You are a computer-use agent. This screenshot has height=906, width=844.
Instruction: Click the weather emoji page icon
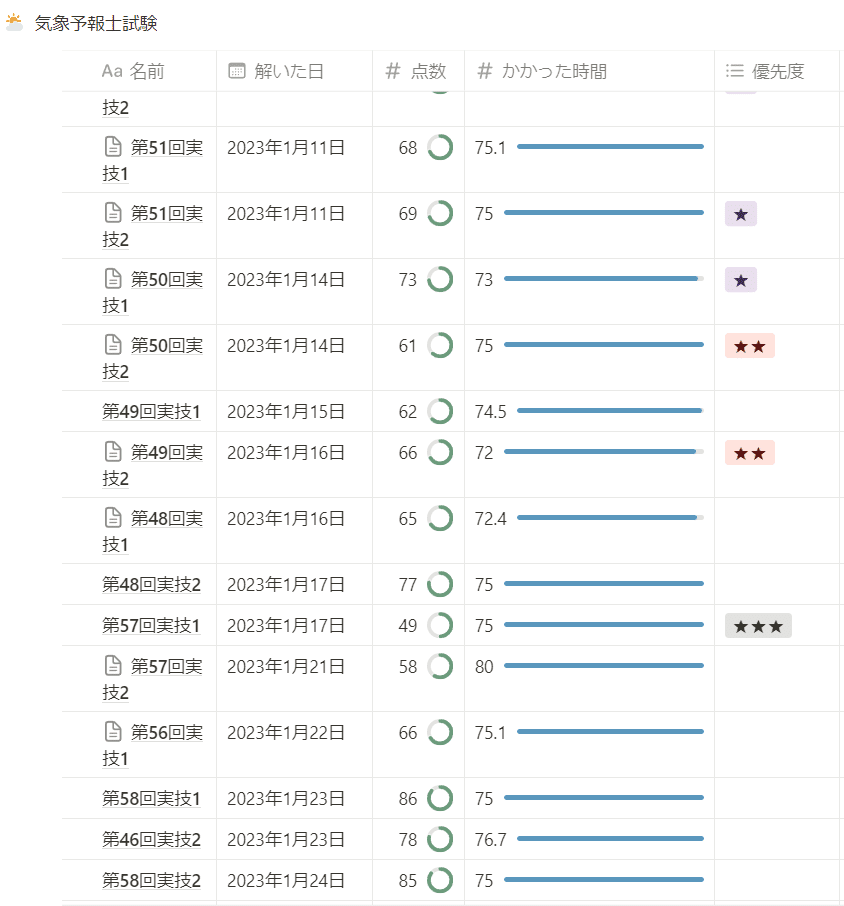[x=14, y=23]
